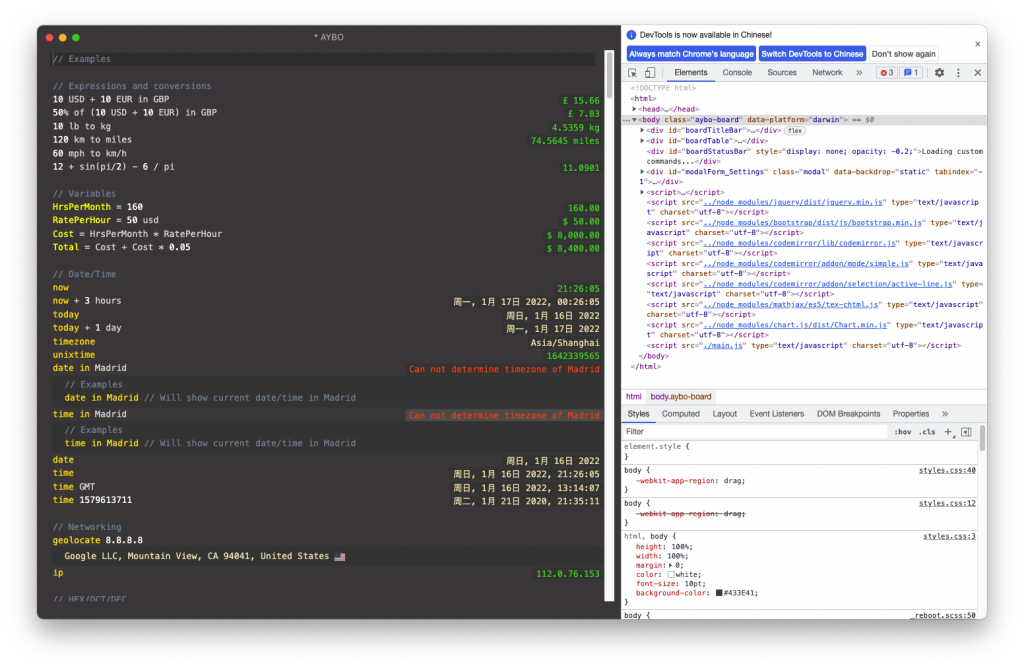This screenshot has height=668, width=1024.
Task: Expand the margin shorthand property triangle
Action: click(671, 565)
